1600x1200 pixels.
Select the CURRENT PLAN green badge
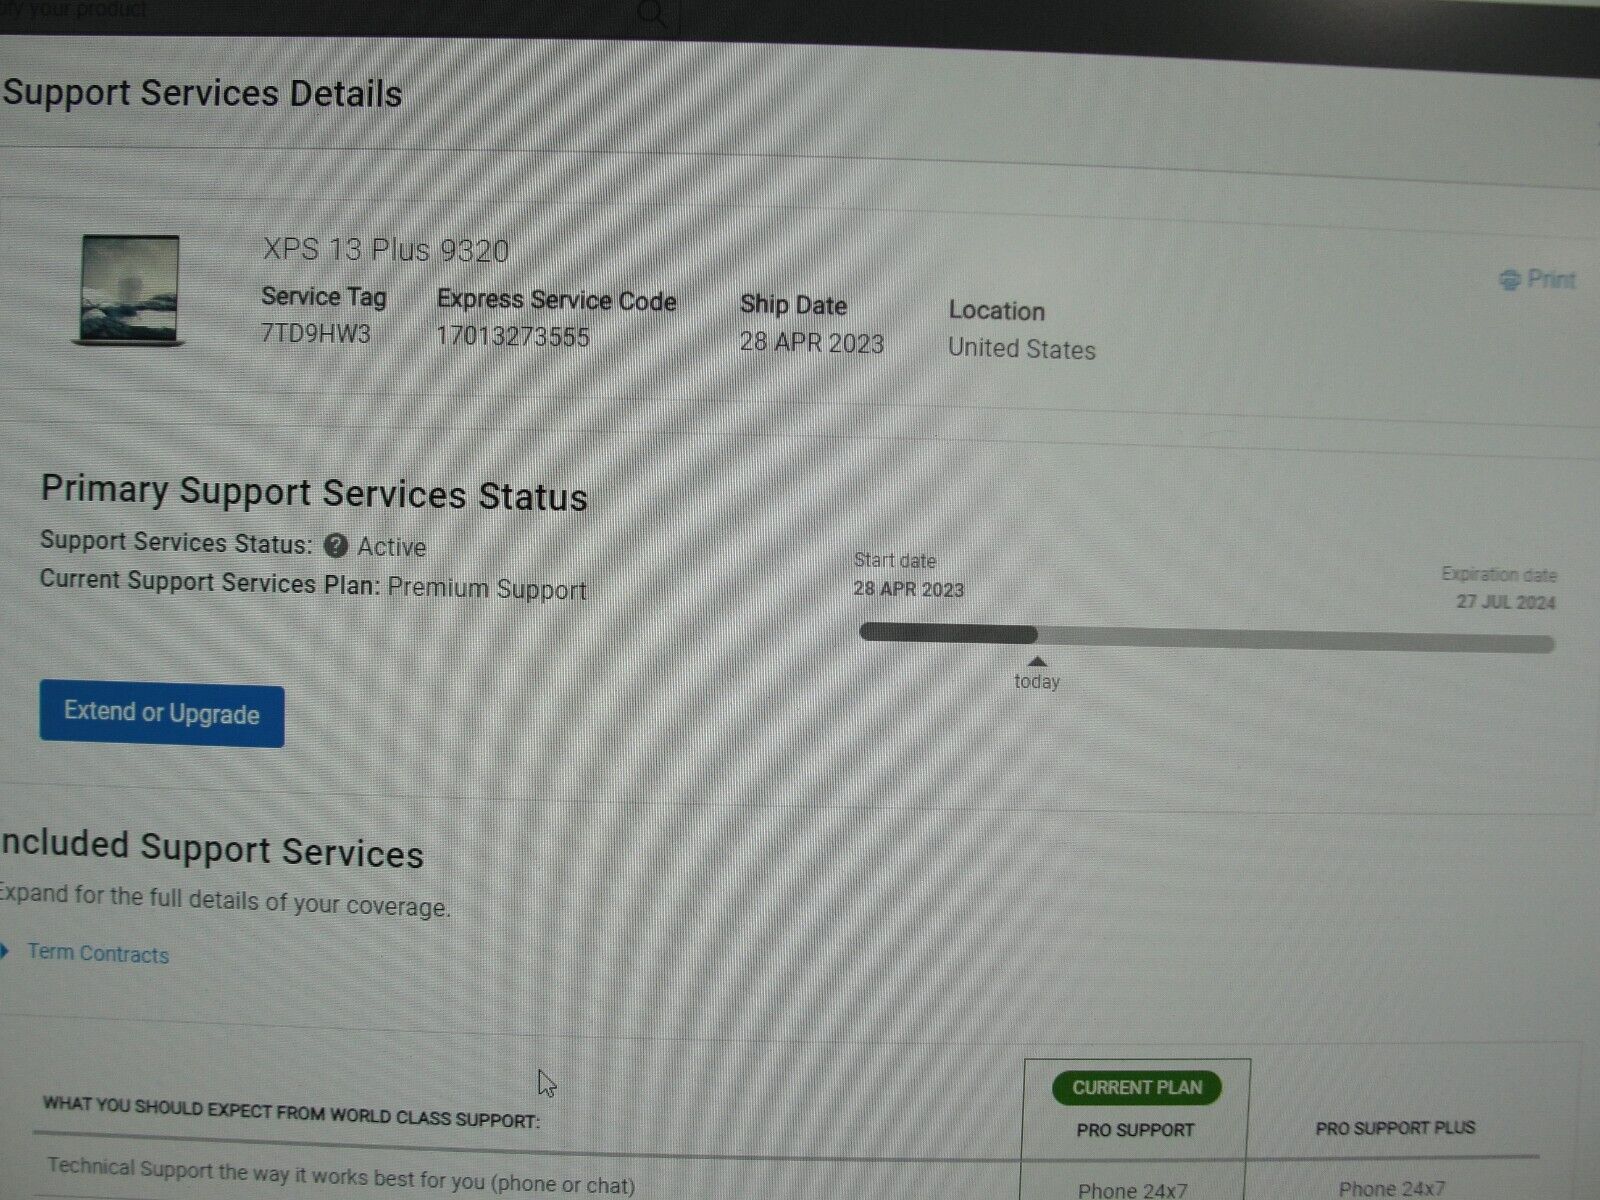(x=1137, y=1087)
